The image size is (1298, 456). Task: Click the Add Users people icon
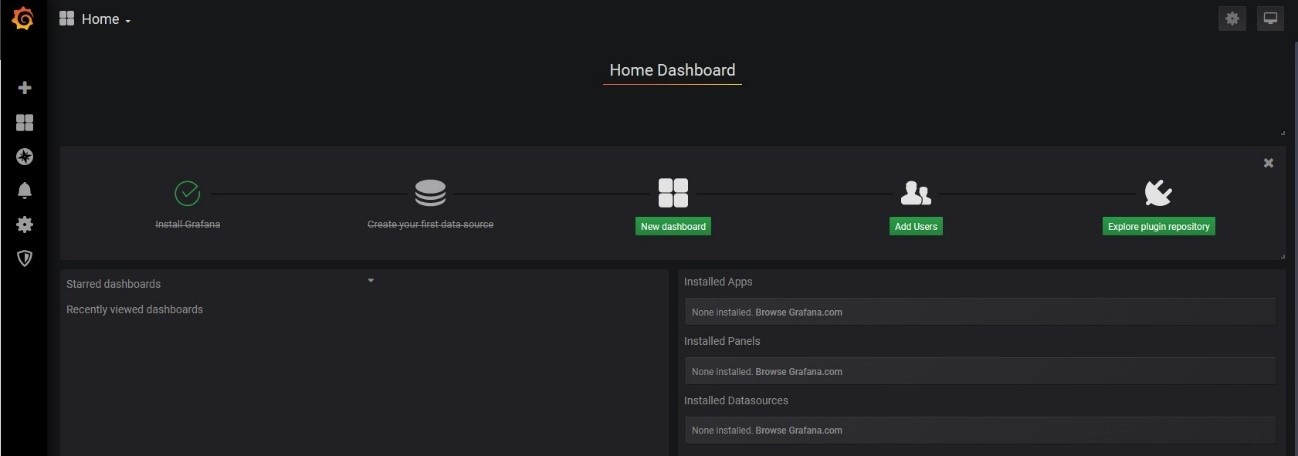916,193
